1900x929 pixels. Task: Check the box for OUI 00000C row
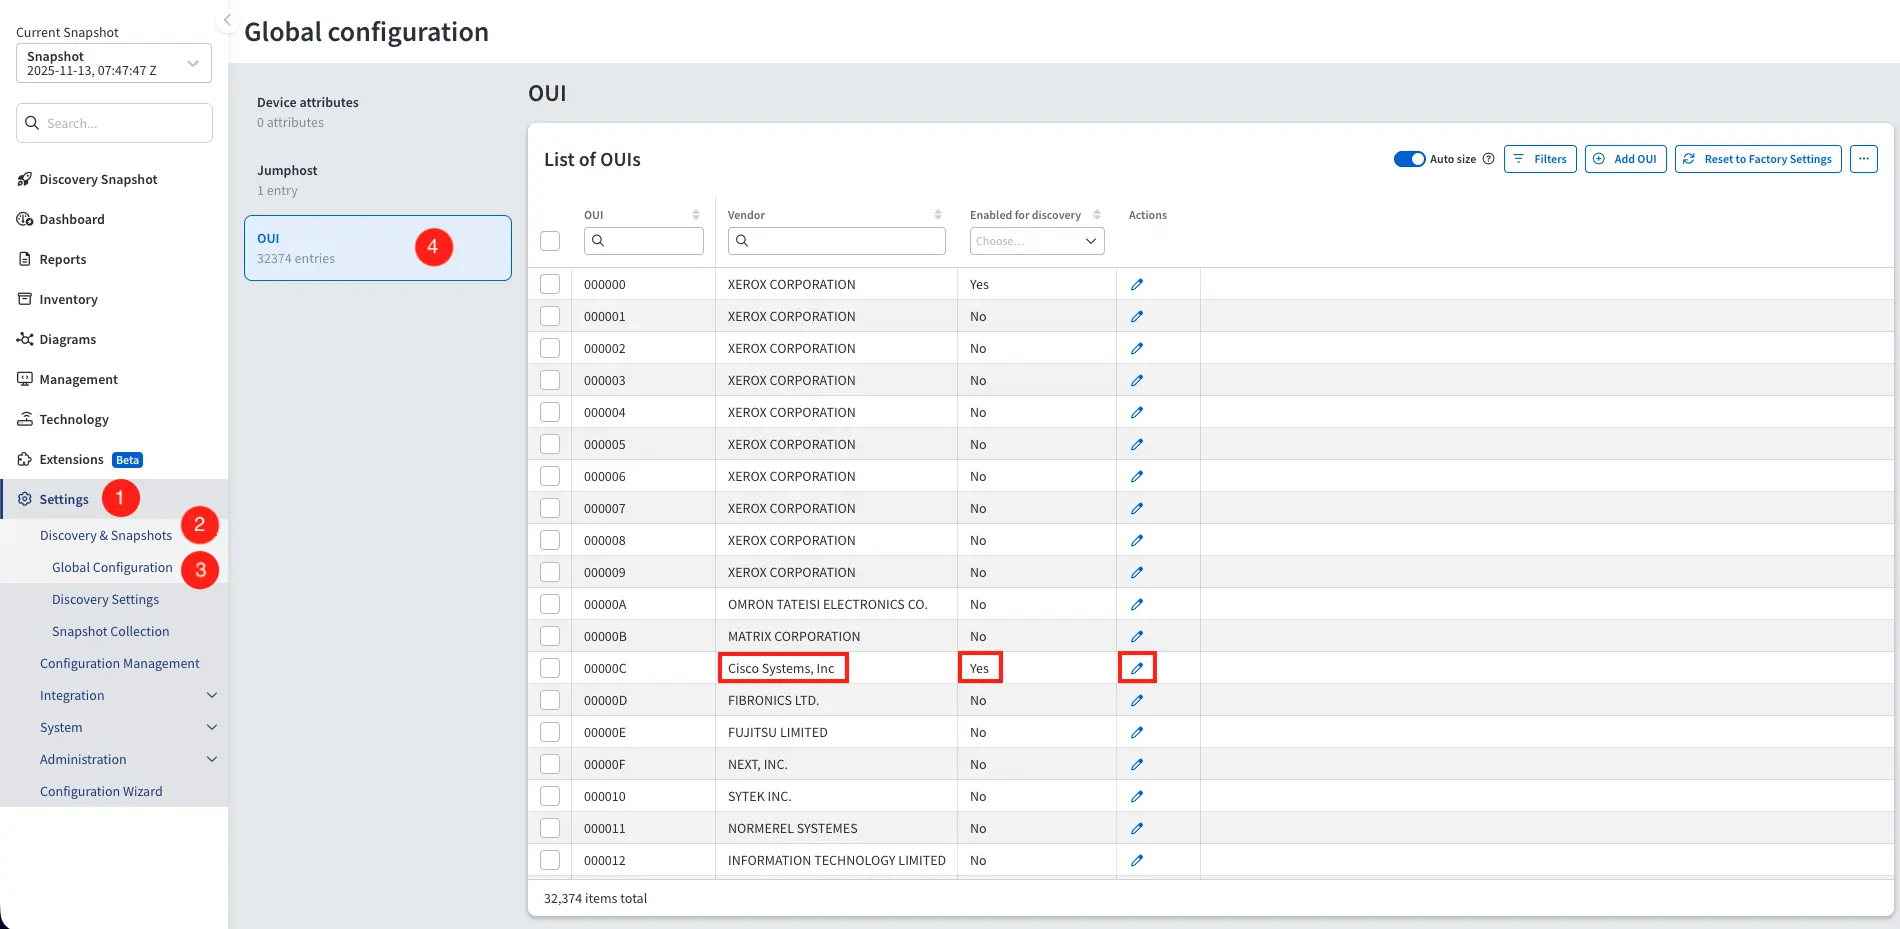(x=550, y=668)
